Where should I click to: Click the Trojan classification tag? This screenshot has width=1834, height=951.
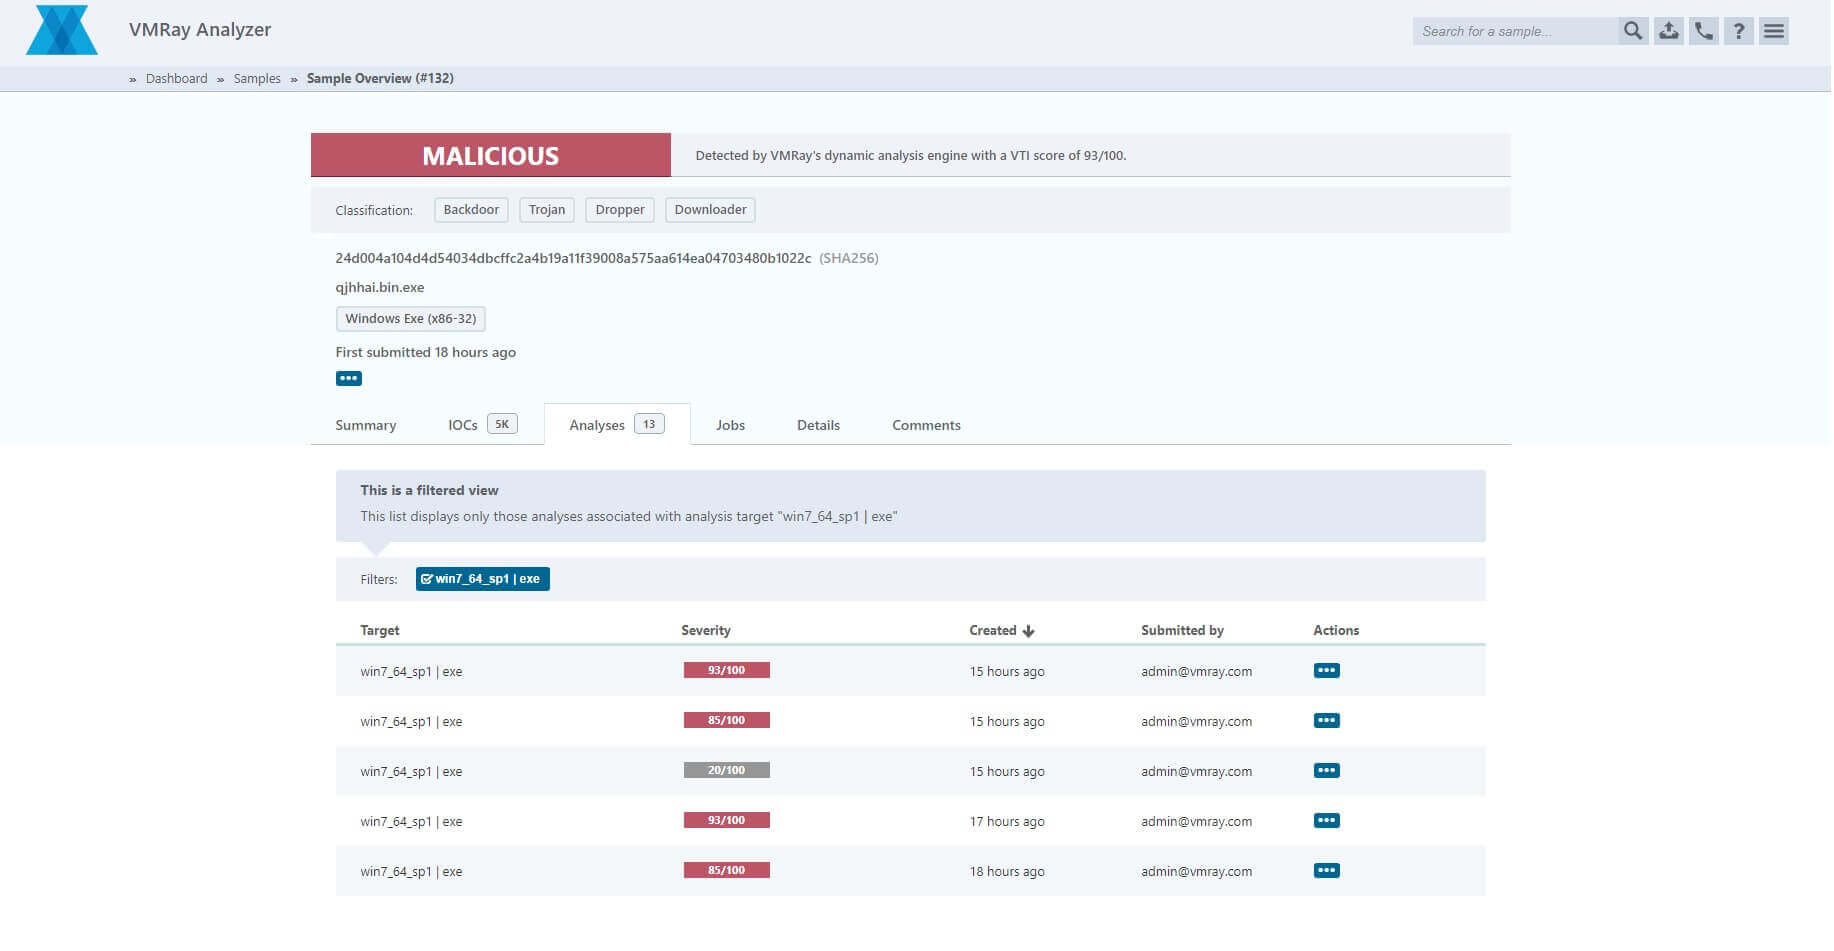click(x=547, y=210)
